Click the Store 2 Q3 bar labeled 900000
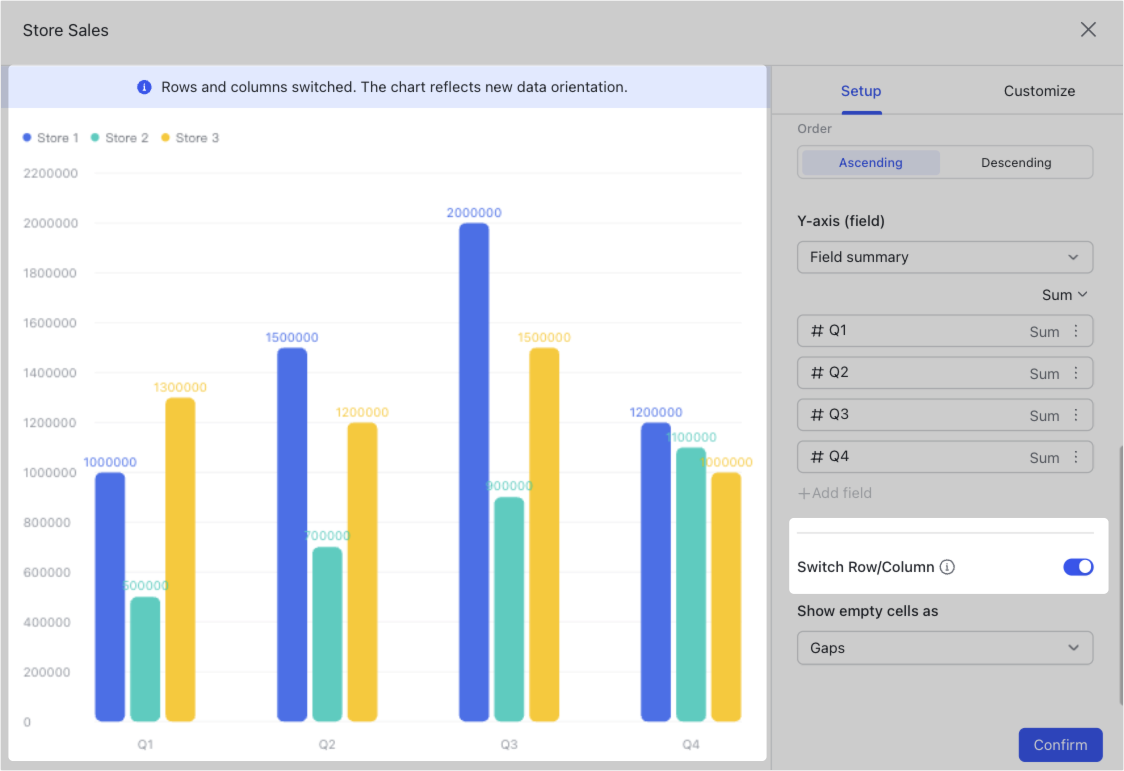The image size is (1124, 771). click(x=509, y=609)
